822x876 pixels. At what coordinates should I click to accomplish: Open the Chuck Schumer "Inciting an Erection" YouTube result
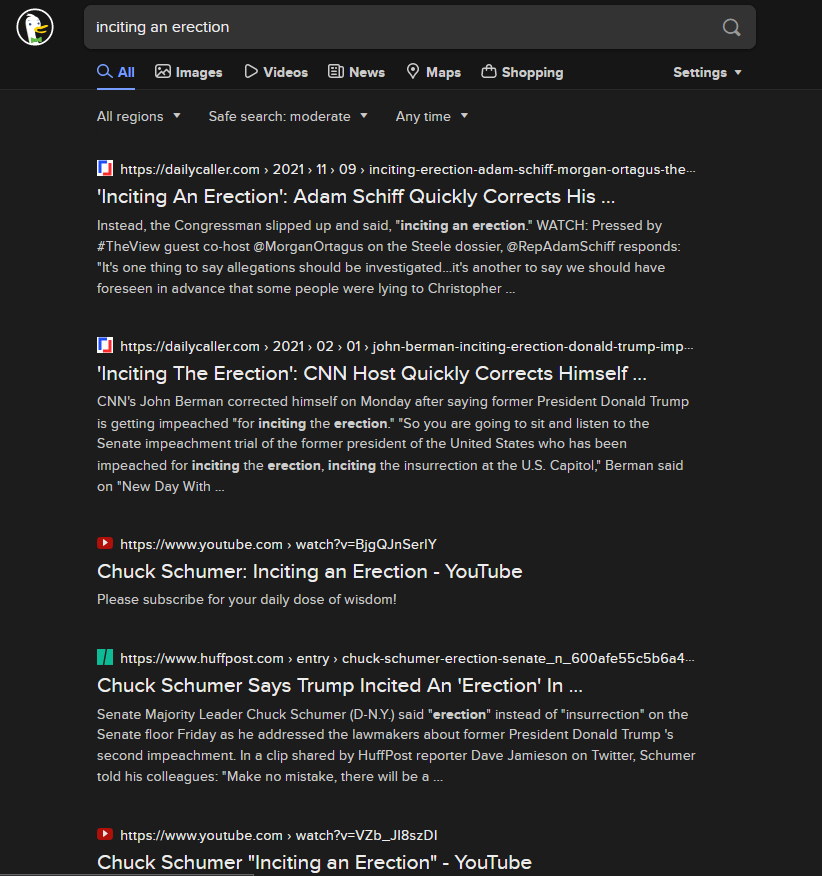tap(314, 862)
